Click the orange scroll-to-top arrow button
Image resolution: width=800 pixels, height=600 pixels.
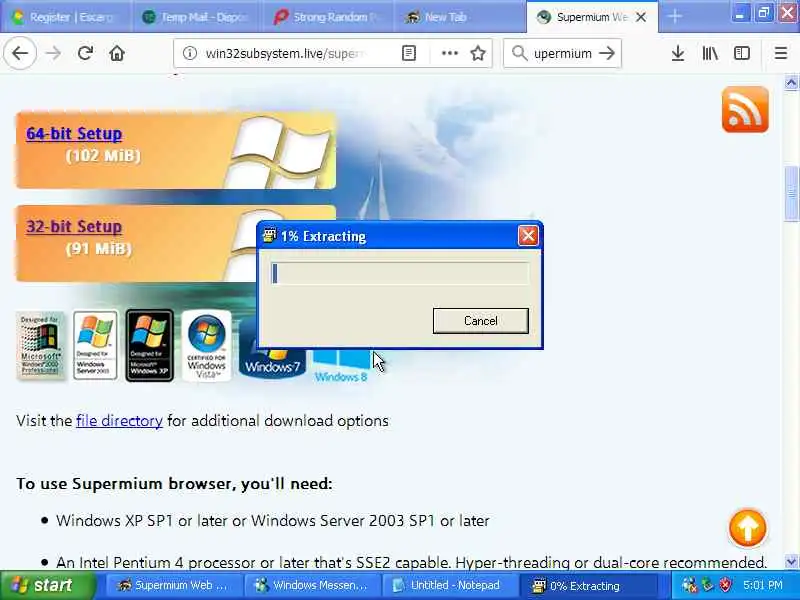point(747,528)
